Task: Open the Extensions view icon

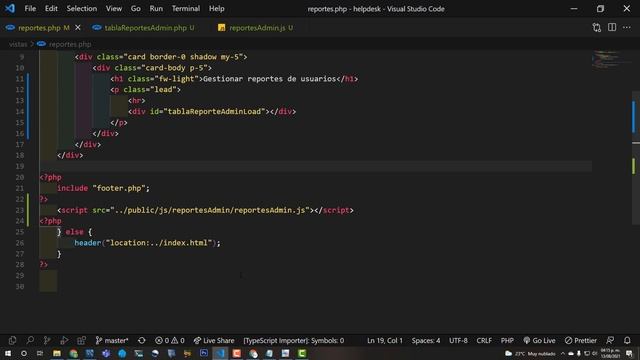Action: tap(81, 340)
